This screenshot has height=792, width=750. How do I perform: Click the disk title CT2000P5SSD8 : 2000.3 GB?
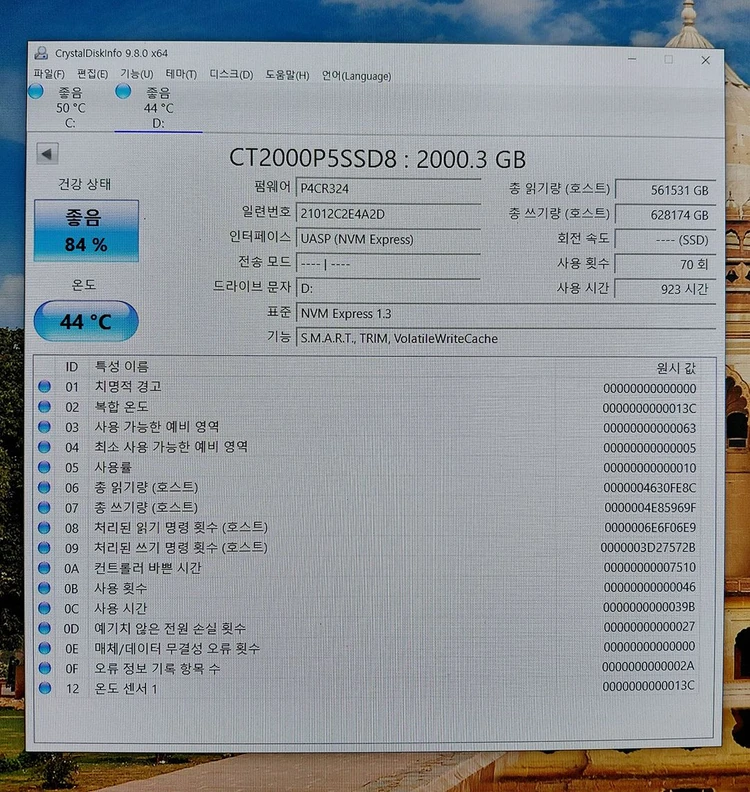tap(377, 159)
